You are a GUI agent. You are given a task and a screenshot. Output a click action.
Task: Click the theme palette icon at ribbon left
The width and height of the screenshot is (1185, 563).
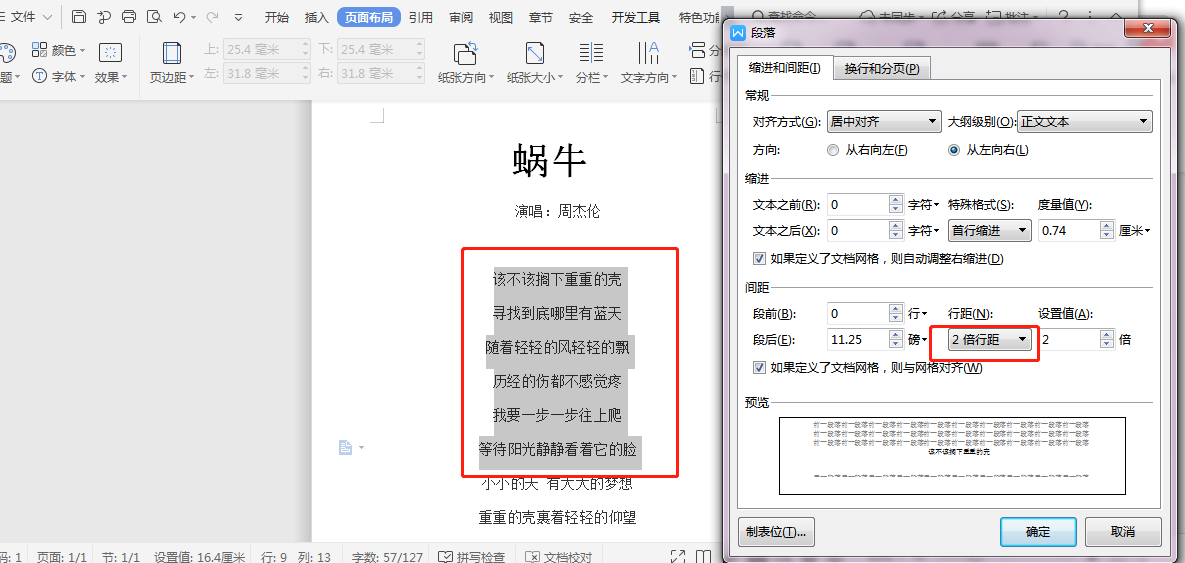[6, 53]
